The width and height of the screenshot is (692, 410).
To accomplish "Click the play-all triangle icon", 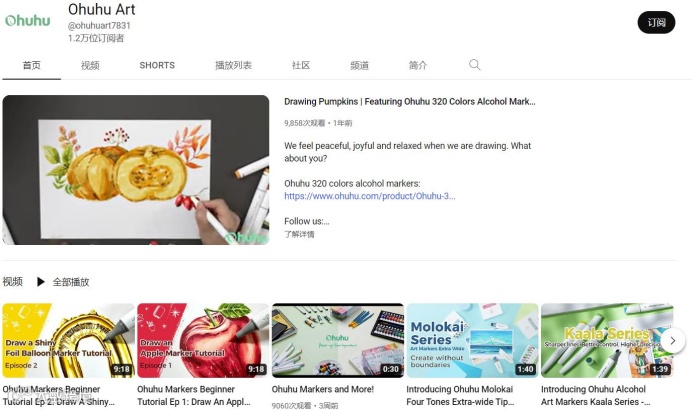I will pyautogui.click(x=41, y=282).
